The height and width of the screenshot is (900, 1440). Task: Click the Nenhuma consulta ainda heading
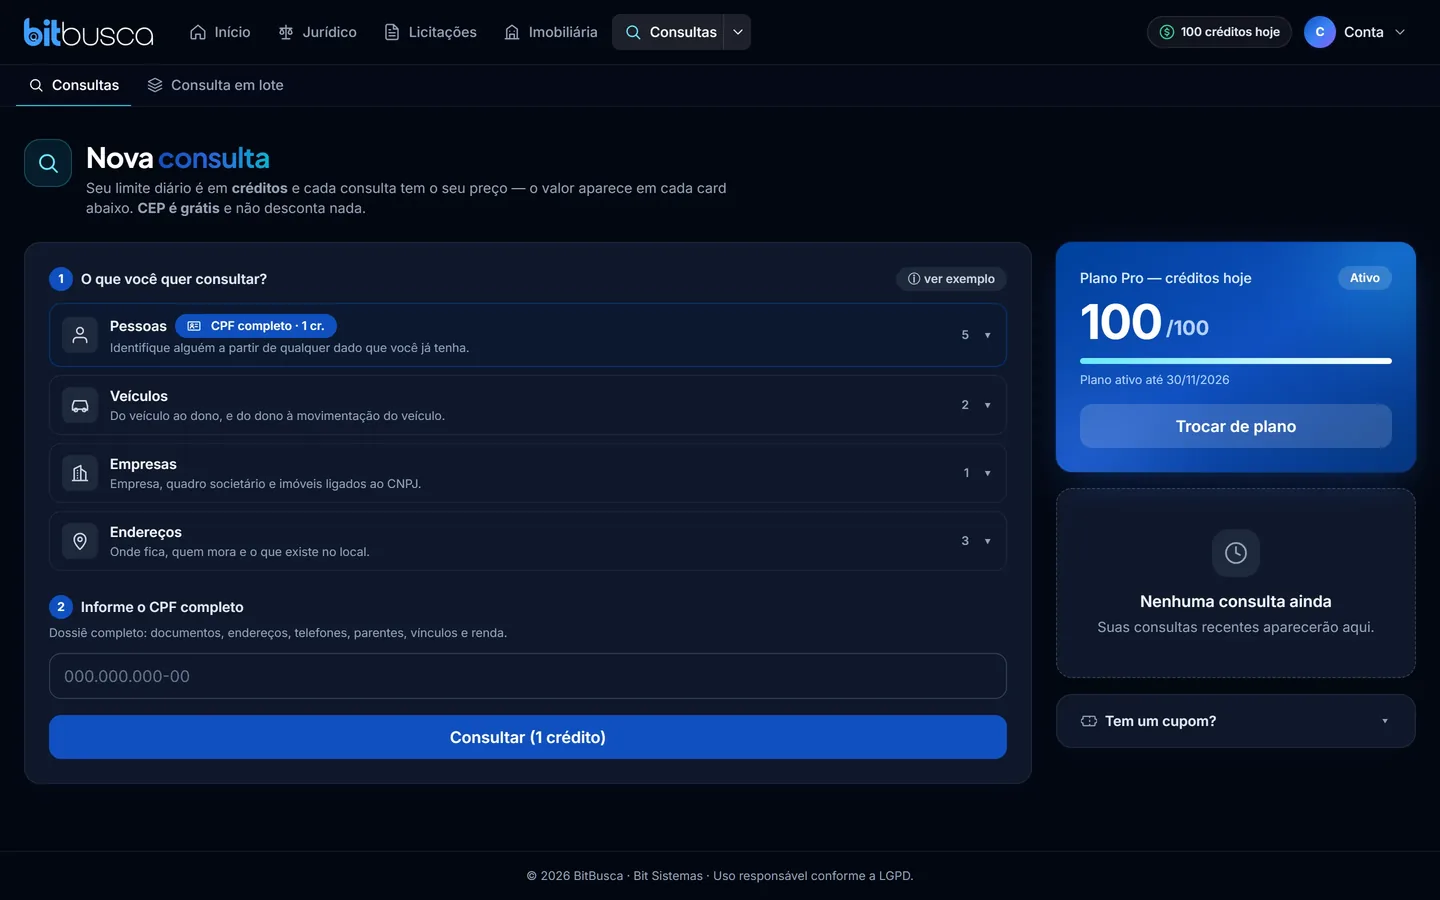1236,601
